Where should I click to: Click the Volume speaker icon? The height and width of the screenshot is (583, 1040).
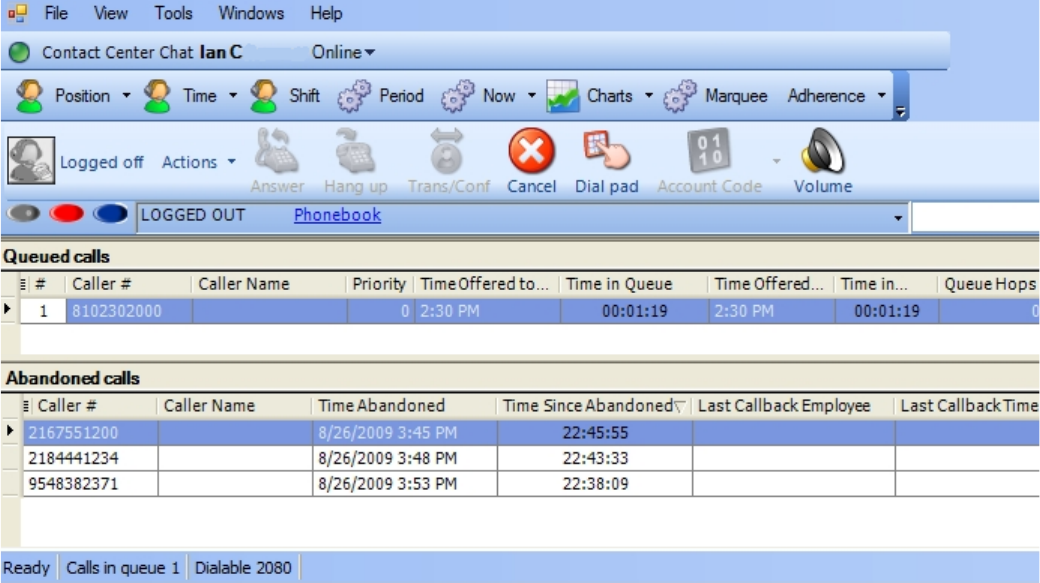822,154
